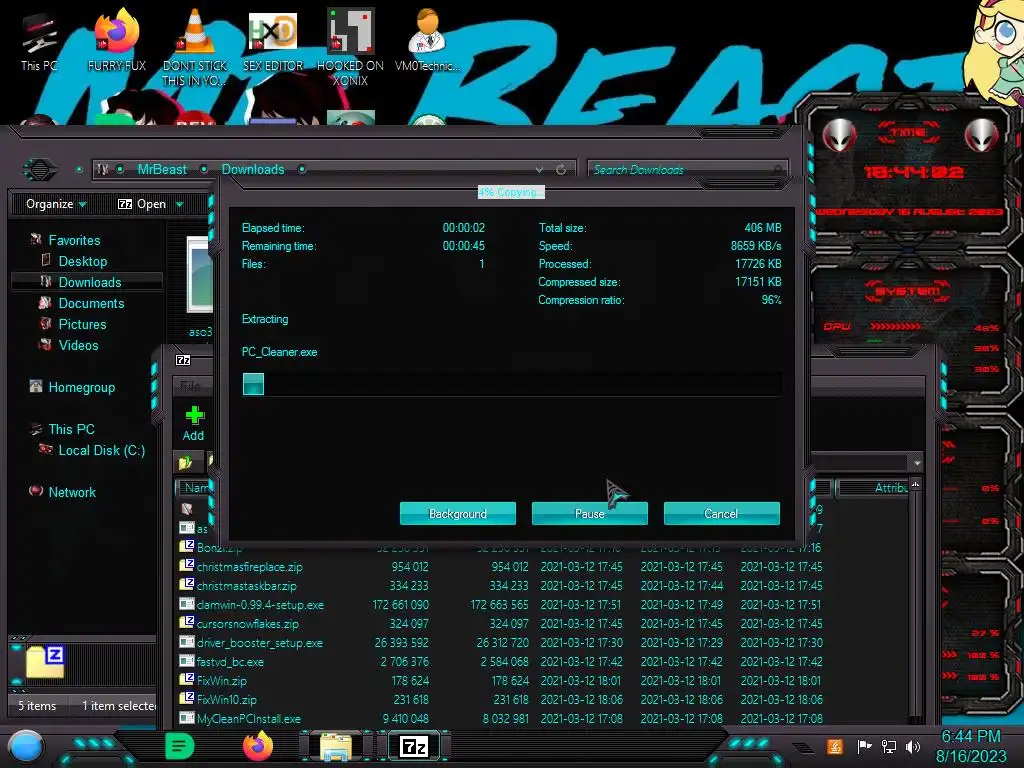Click the 7-Zip vertical scrollbar up arrow

coord(916,485)
